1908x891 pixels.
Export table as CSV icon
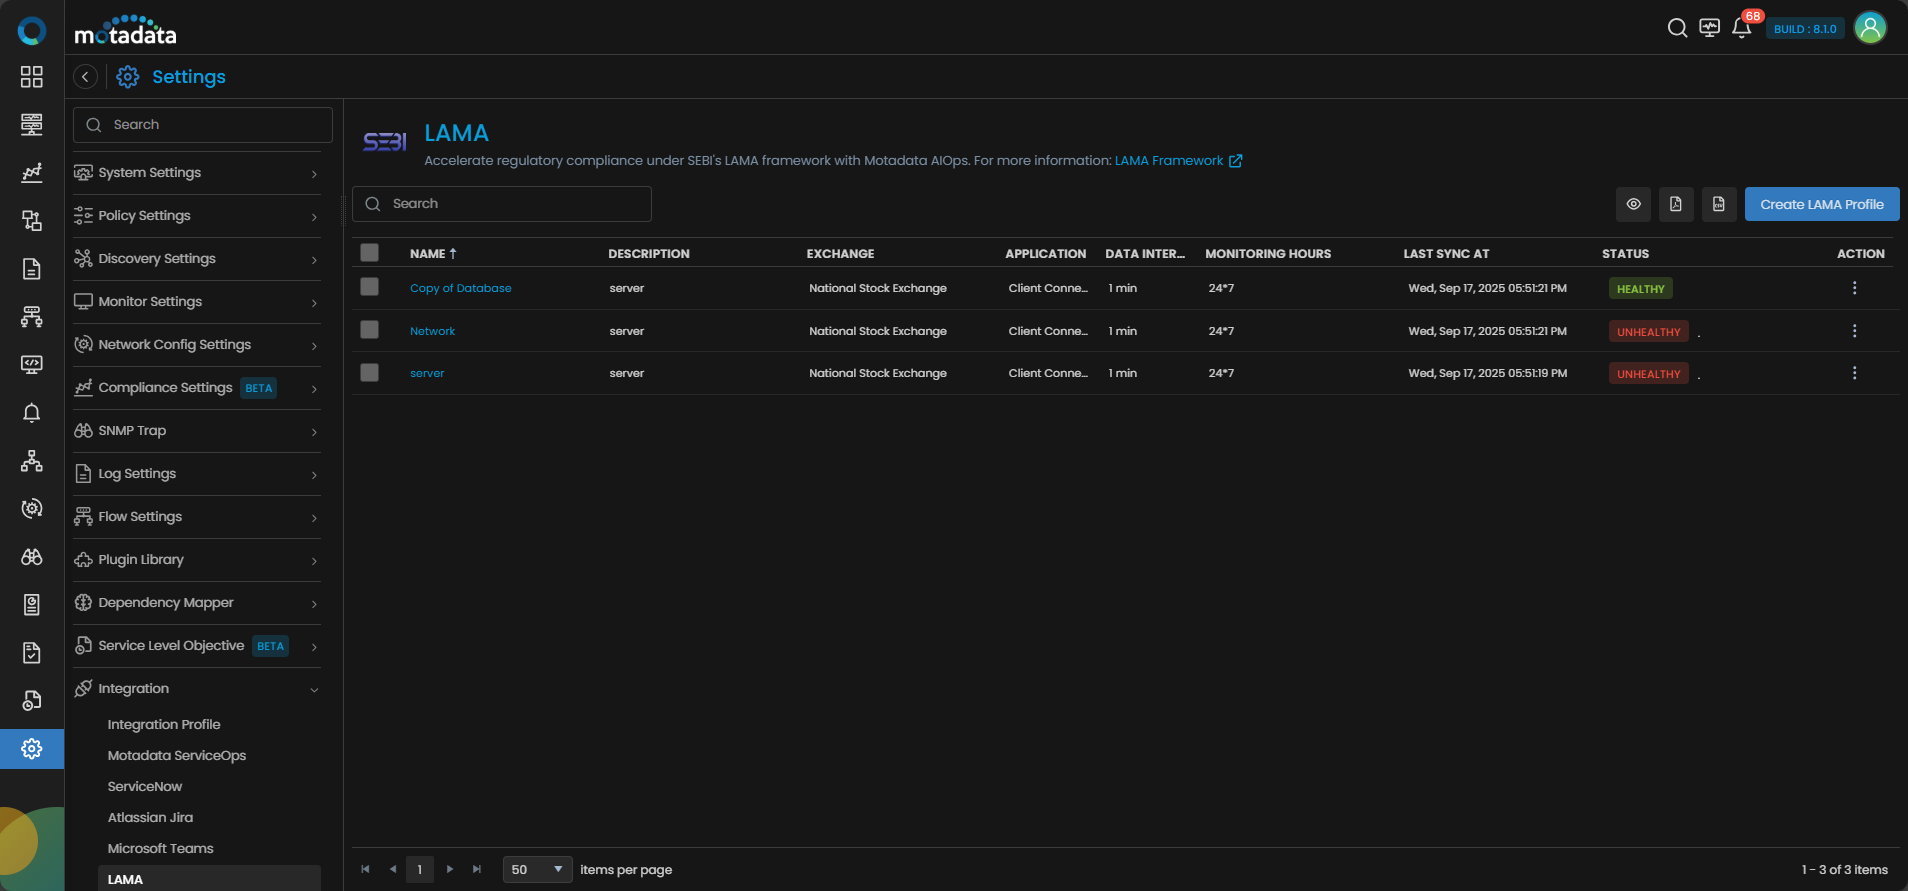click(x=1718, y=204)
